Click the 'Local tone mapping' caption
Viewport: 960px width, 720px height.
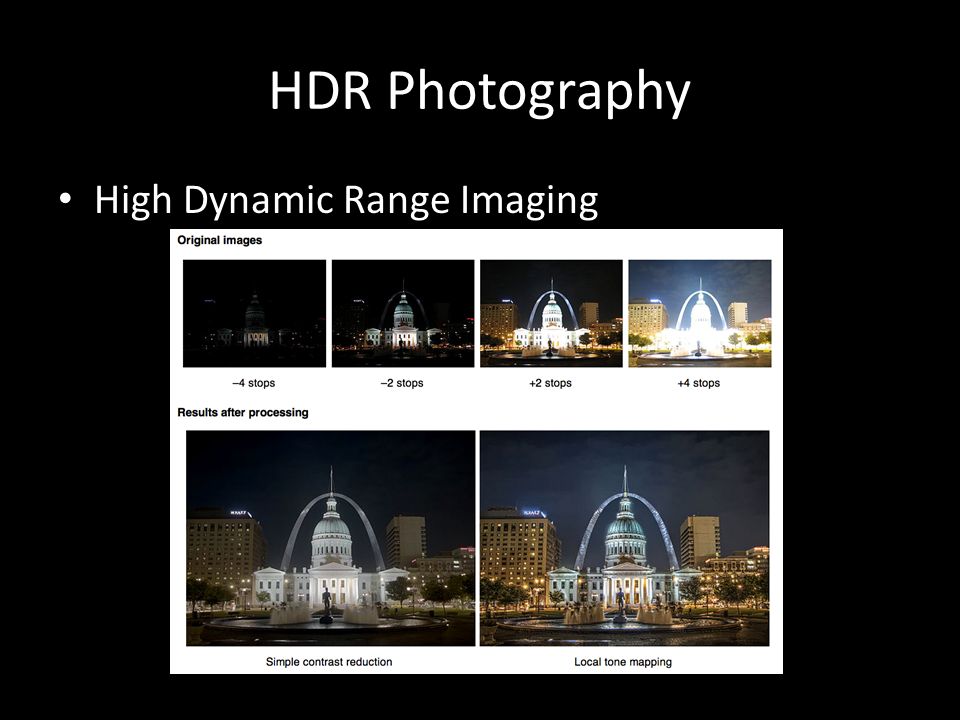coord(623,662)
